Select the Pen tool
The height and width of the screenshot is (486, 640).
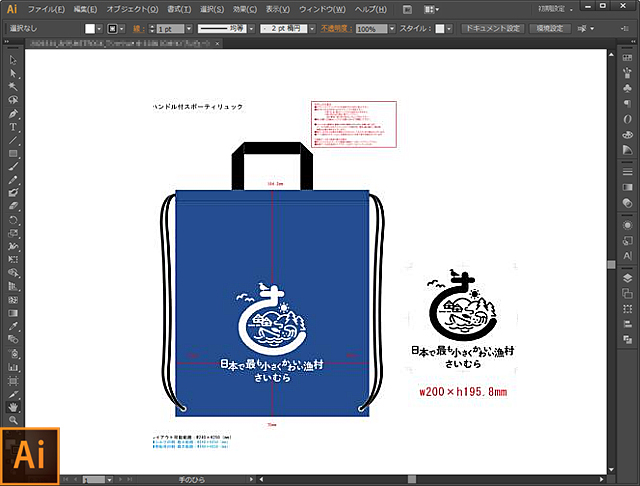[x=13, y=115]
